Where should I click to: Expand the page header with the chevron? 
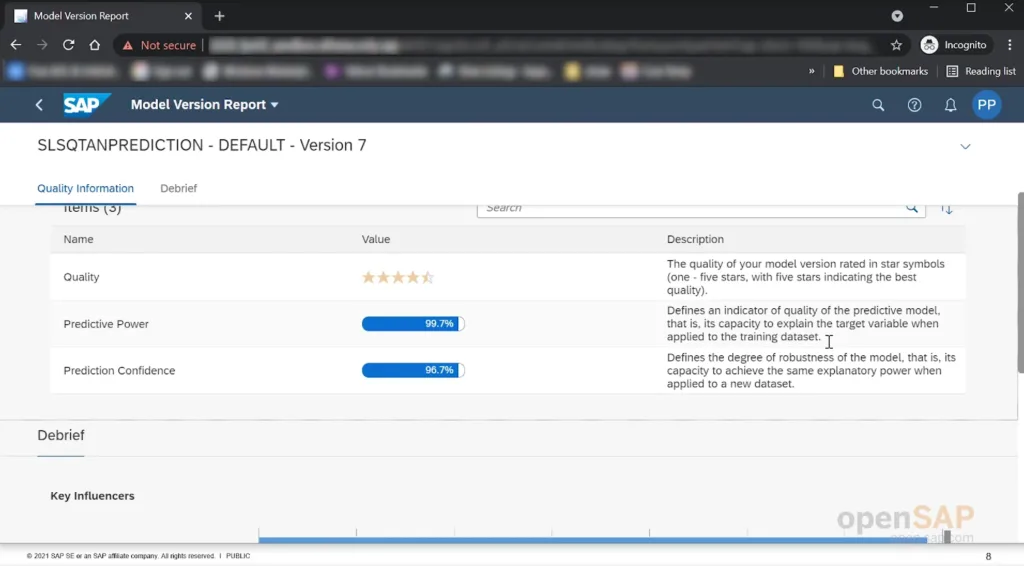coord(965,146)
